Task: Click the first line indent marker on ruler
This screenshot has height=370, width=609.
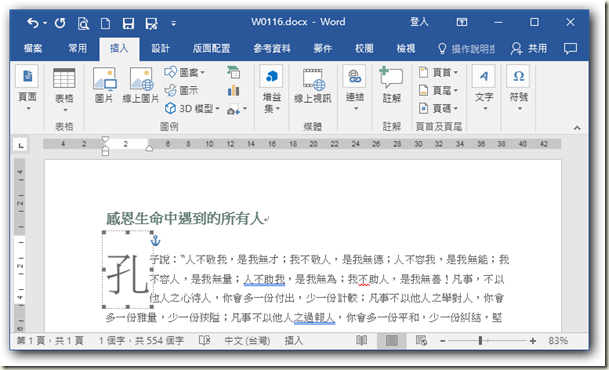Action: 105,139
